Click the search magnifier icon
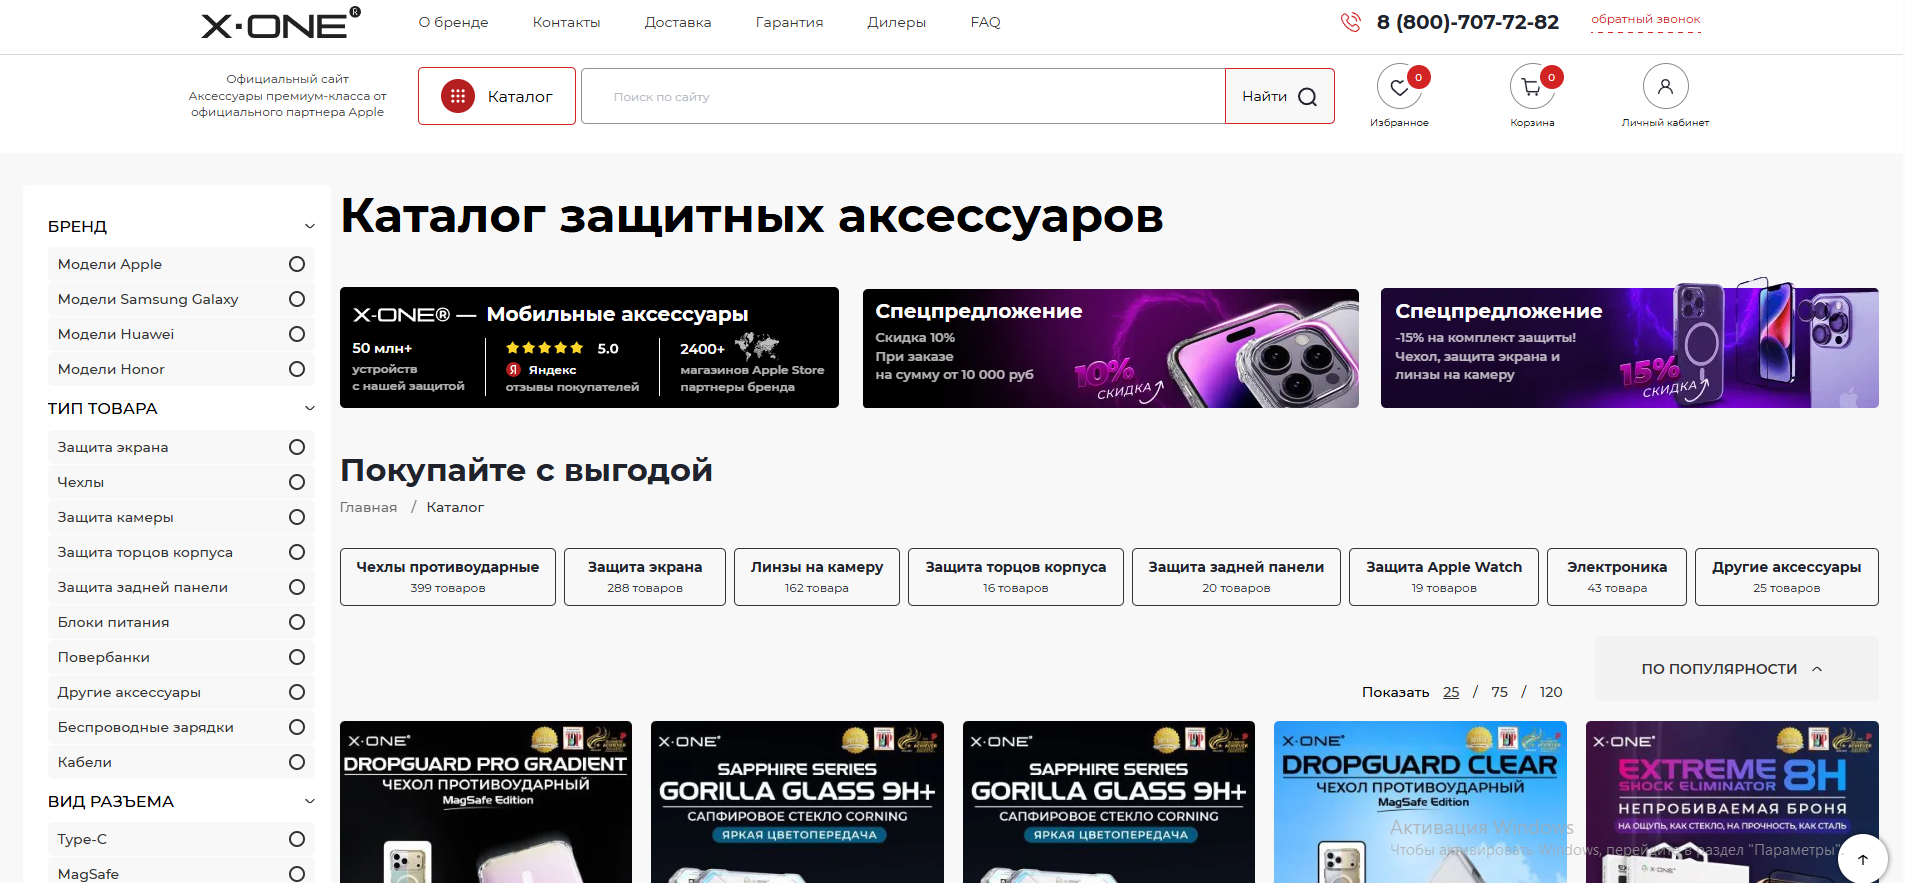Viewport: 1905px width, 883px height. (x=1307, y=97)
